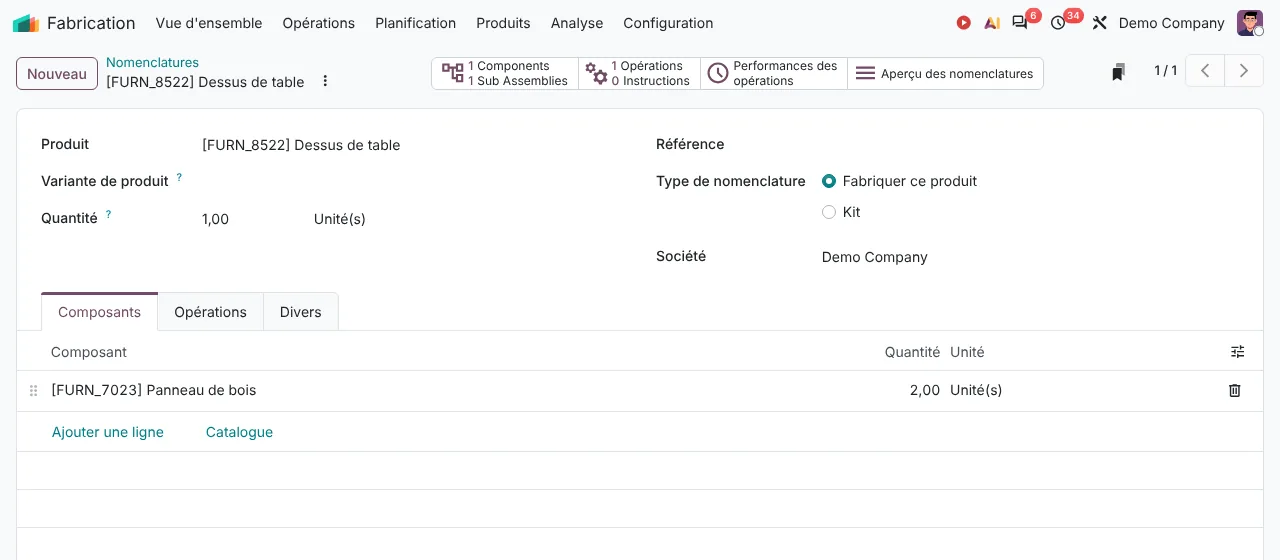Click the red screen recording icon

(963, 23)
